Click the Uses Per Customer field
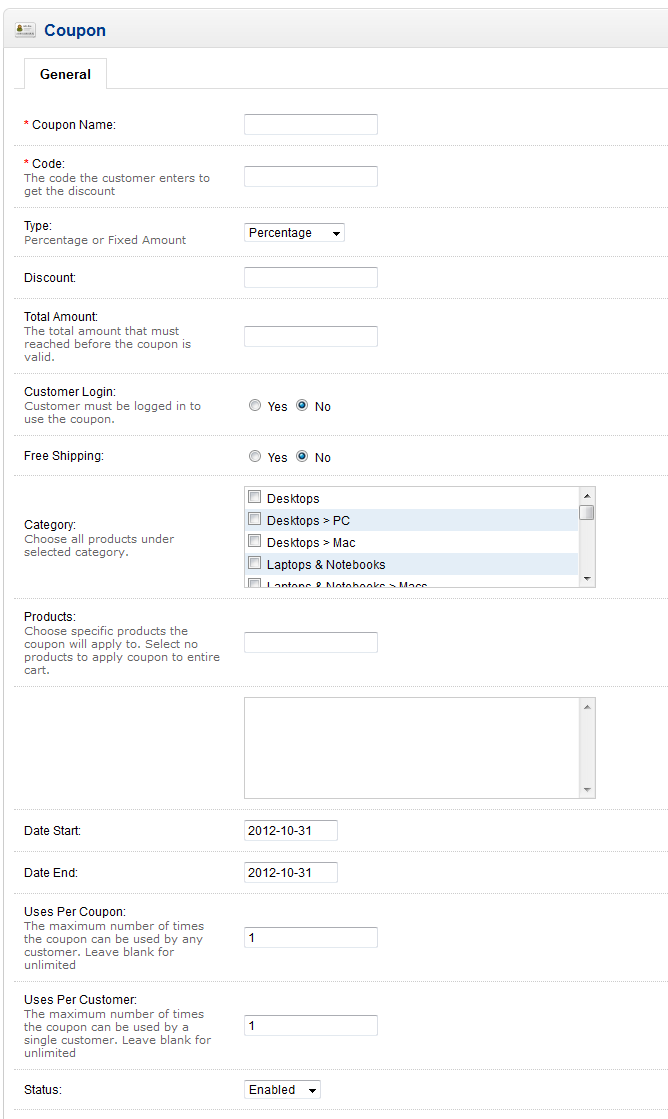The height and width of the screenshot is (1119, 668). tap(310, 1026)
